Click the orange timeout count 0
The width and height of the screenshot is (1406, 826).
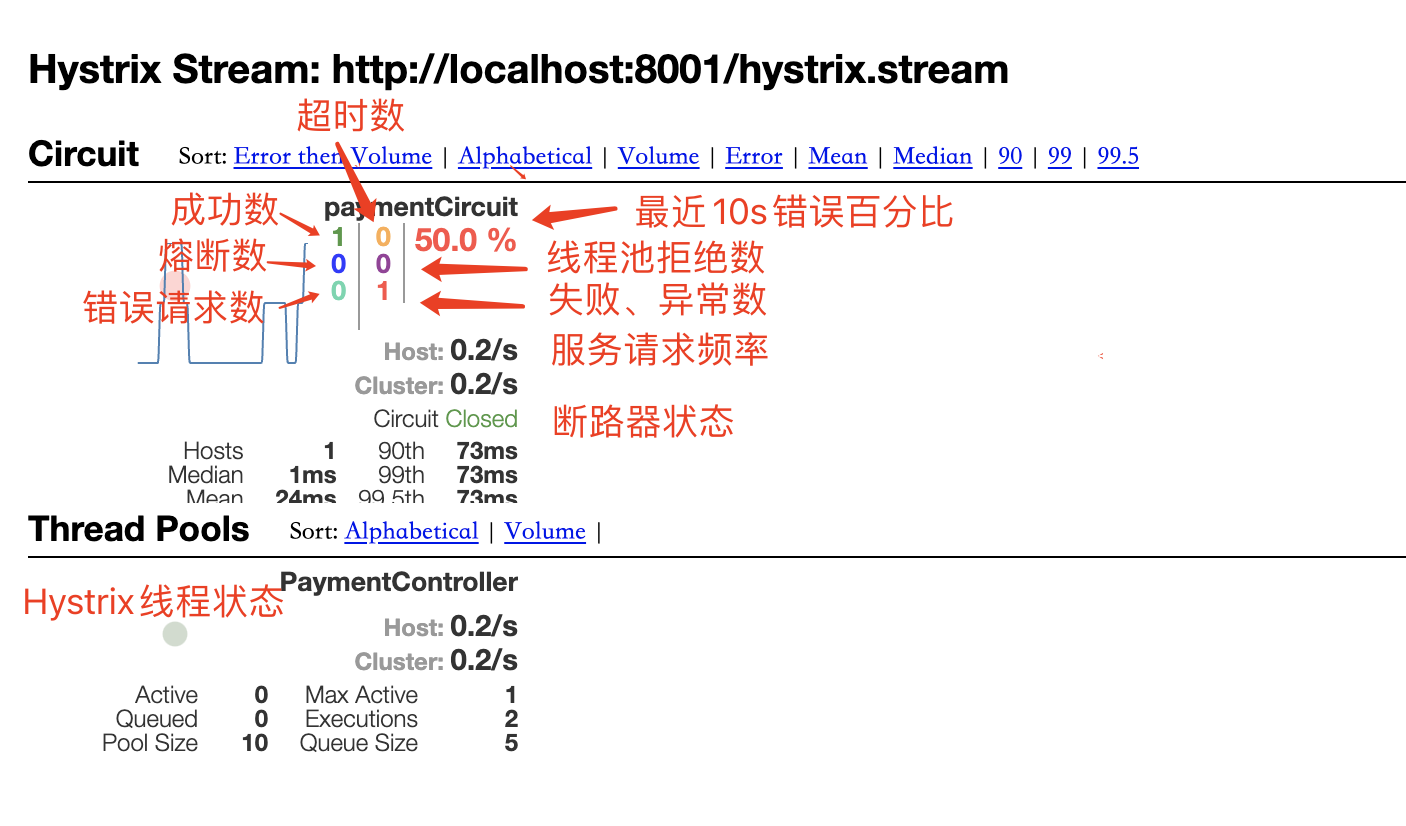tap(383, 237)
